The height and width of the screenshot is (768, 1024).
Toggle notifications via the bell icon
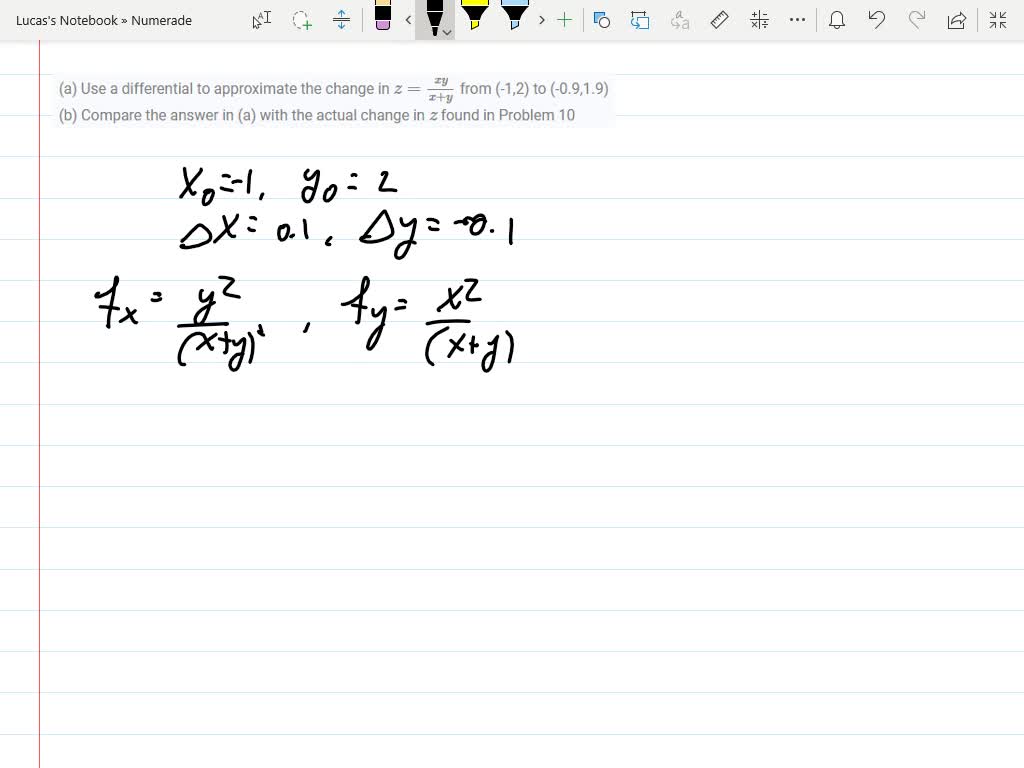[837, 20]
